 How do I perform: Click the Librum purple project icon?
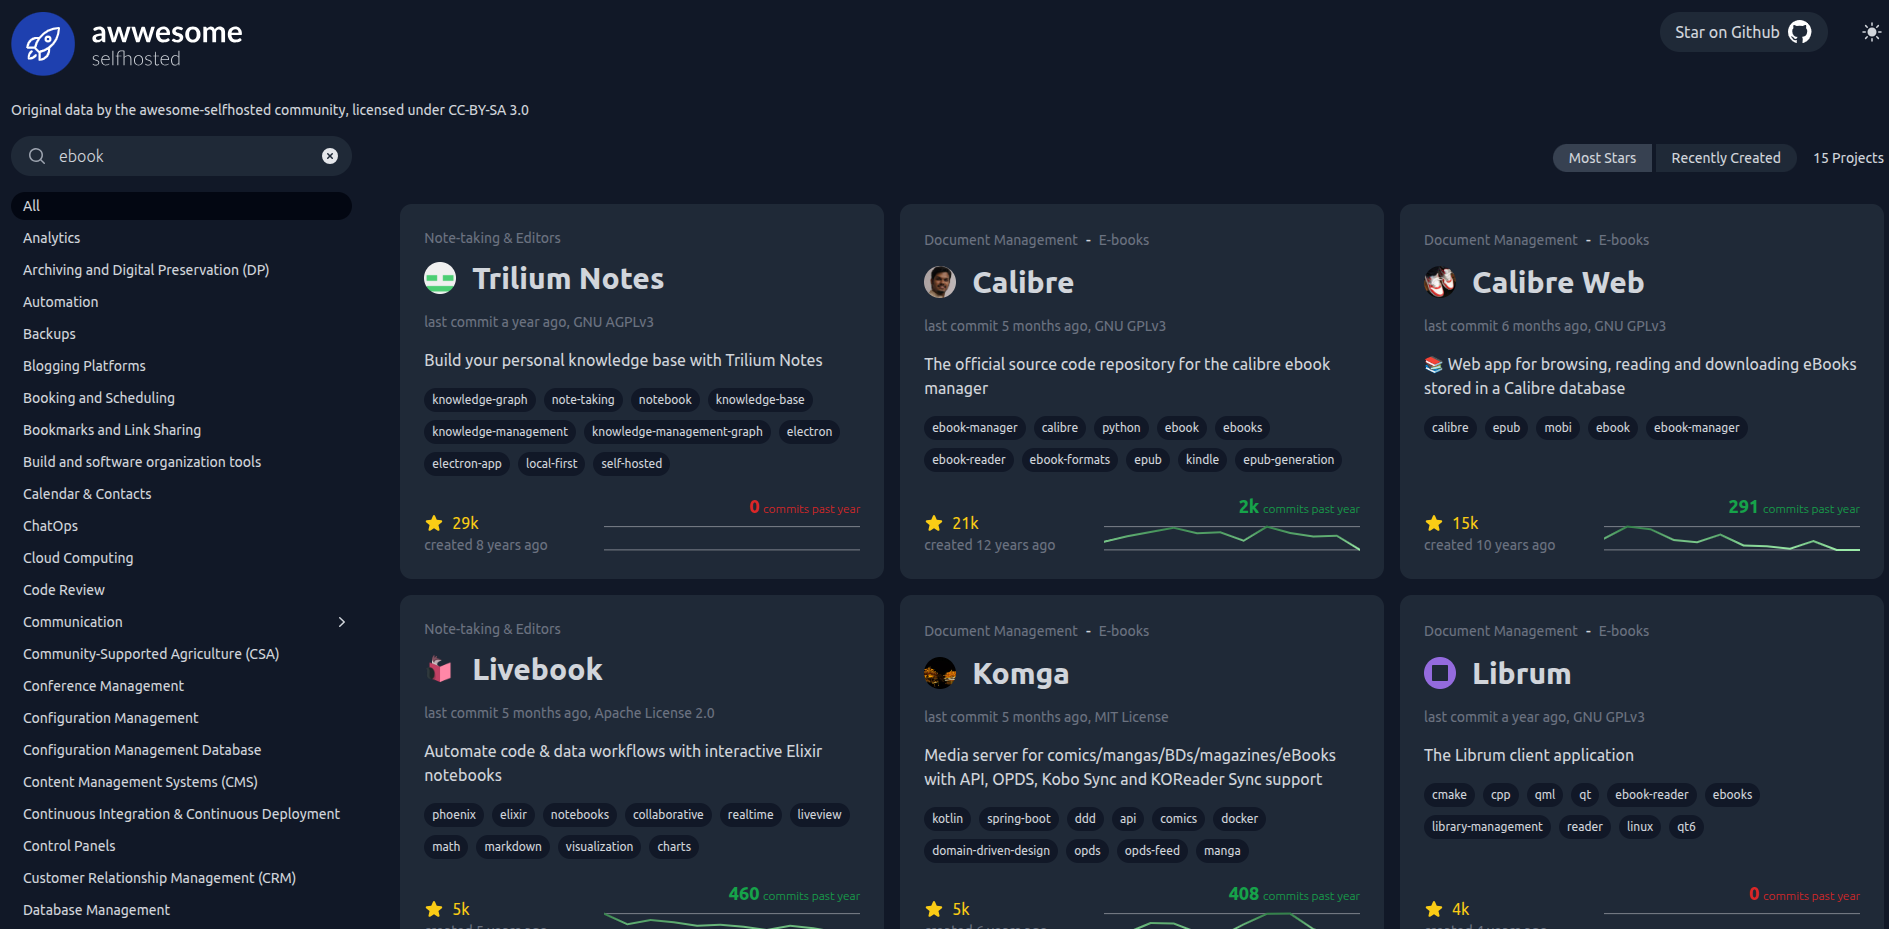tap(1440, 673)
